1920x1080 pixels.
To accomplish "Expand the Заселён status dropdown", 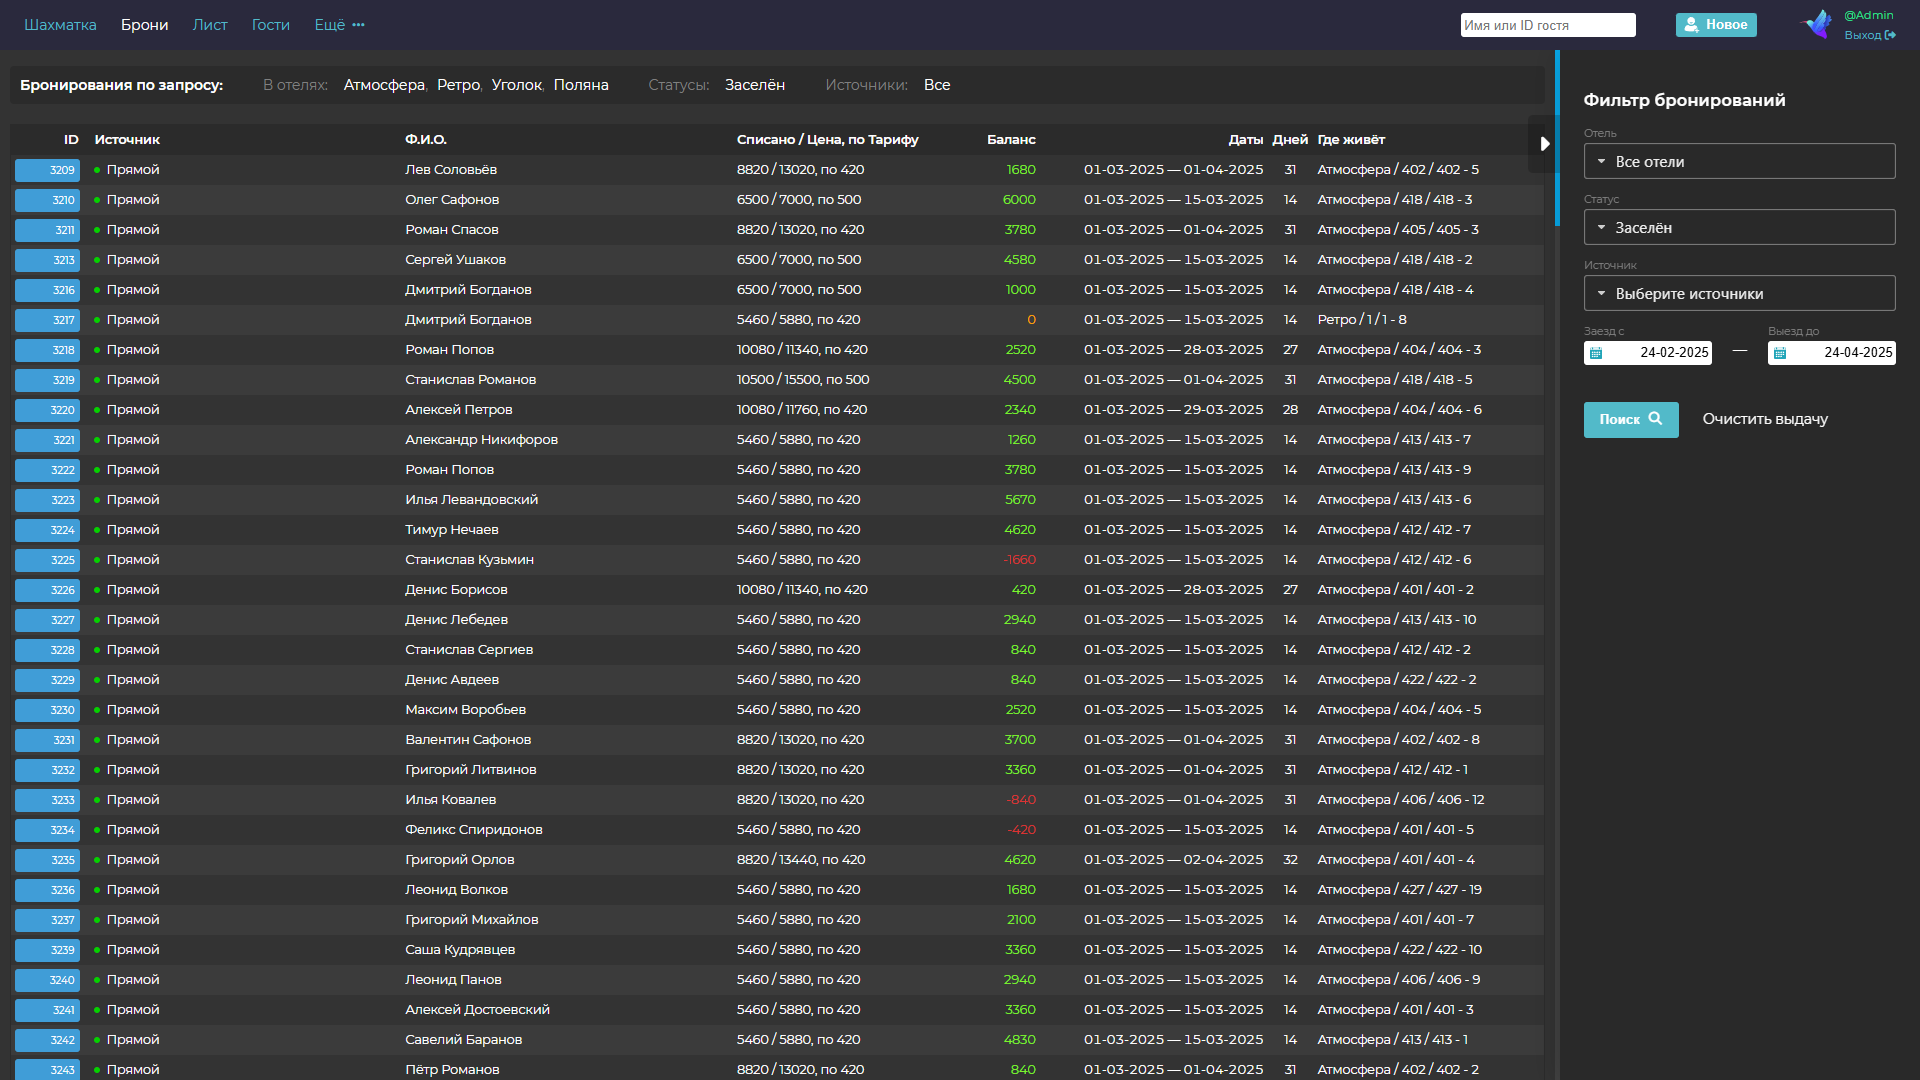I will (x=1739, y=227).
